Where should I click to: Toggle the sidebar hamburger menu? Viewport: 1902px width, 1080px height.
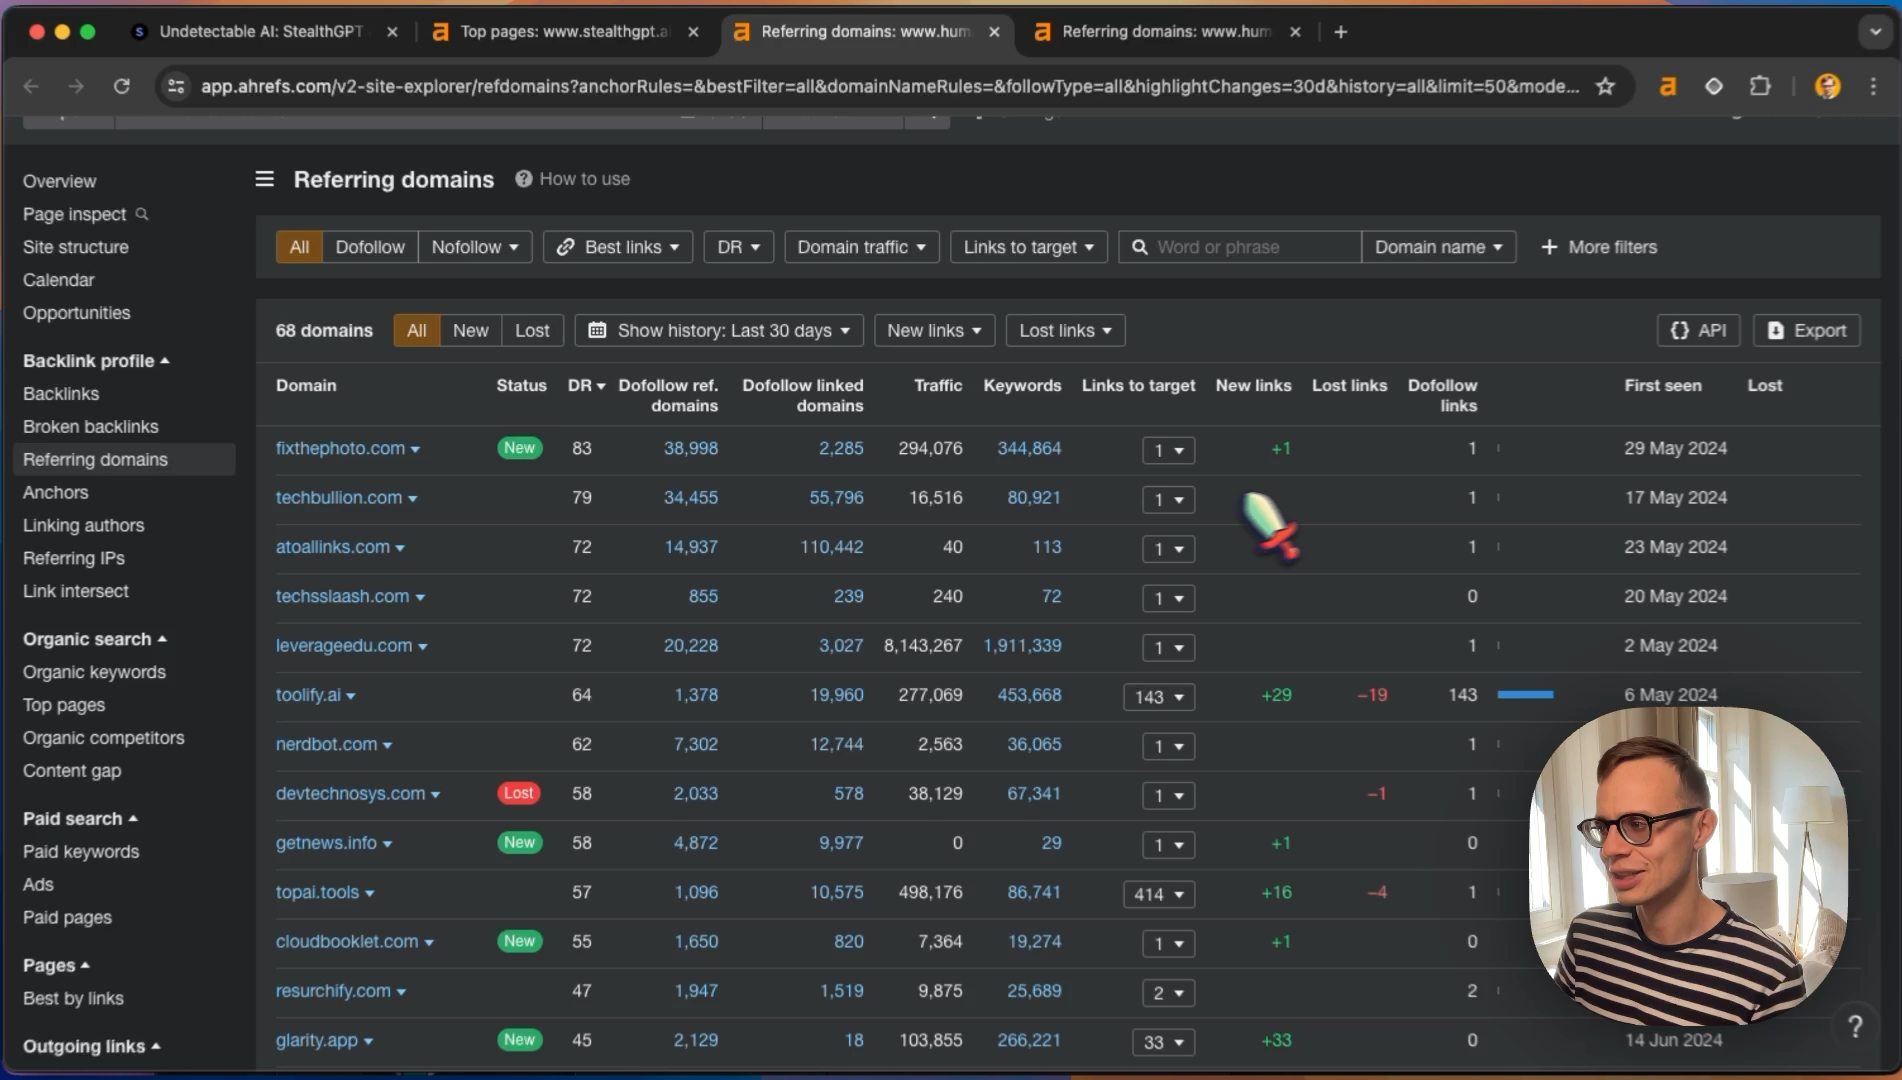click(x=264, y=179)
